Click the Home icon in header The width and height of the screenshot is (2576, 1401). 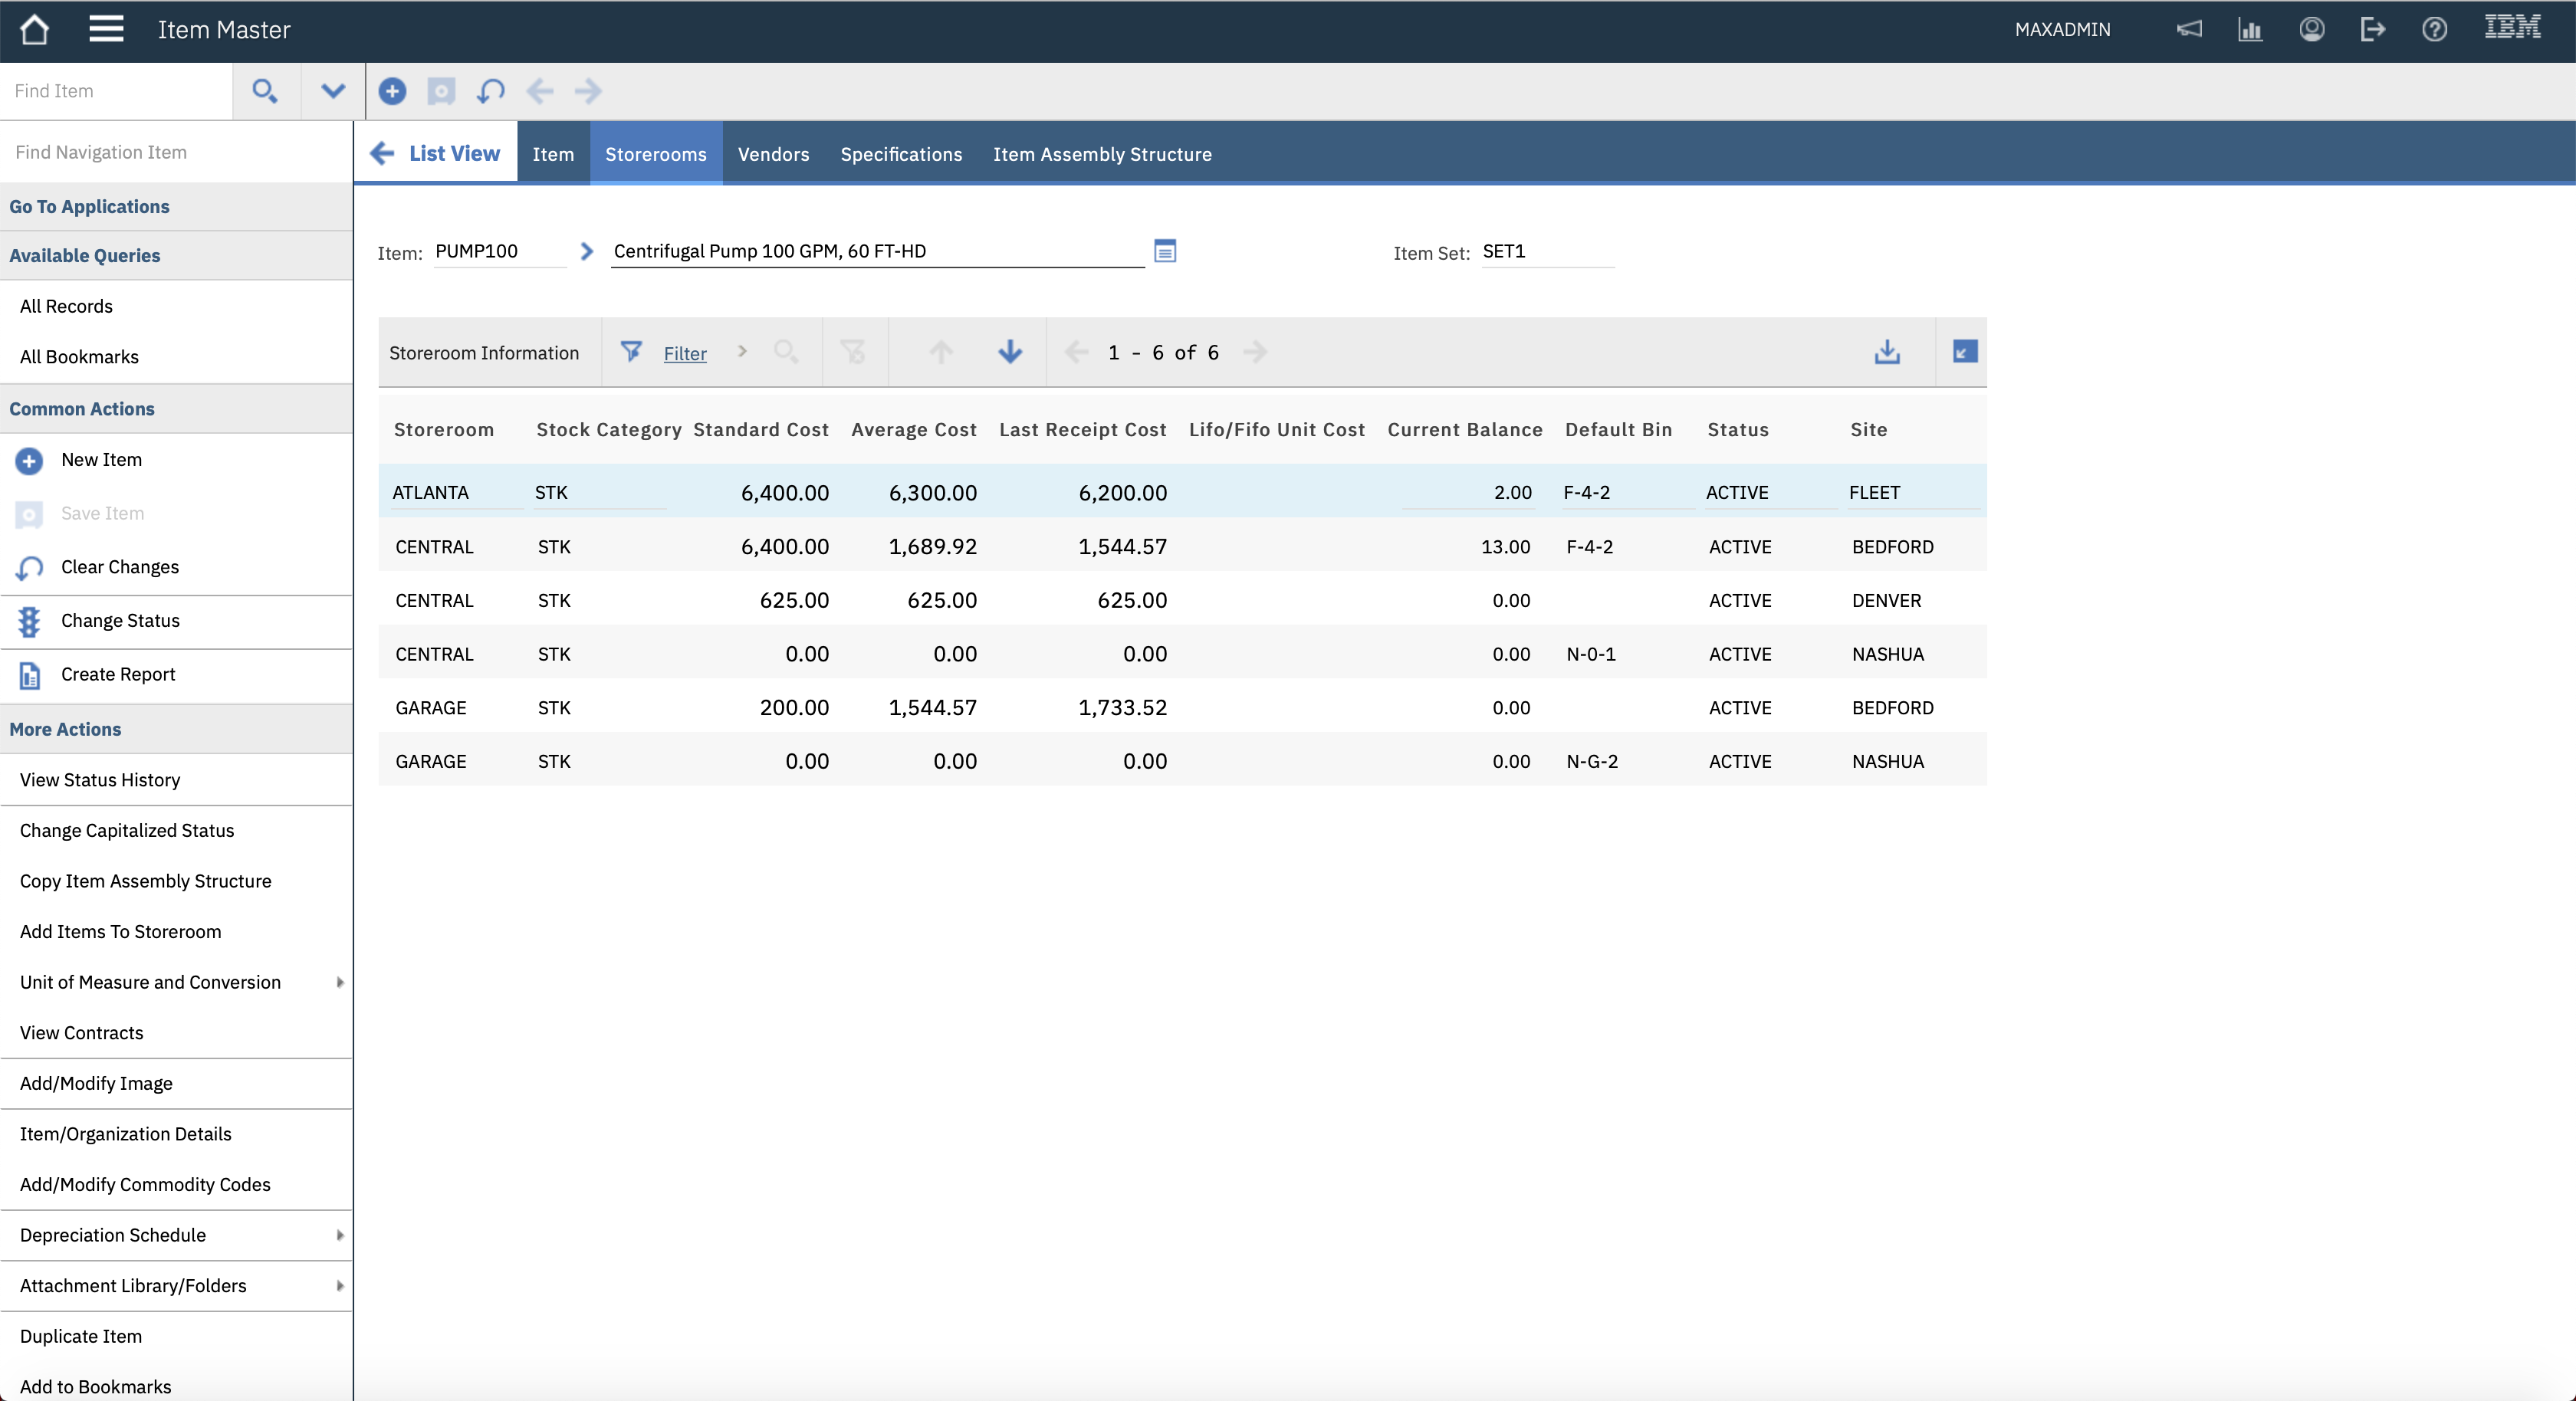[x=34, y=29]
